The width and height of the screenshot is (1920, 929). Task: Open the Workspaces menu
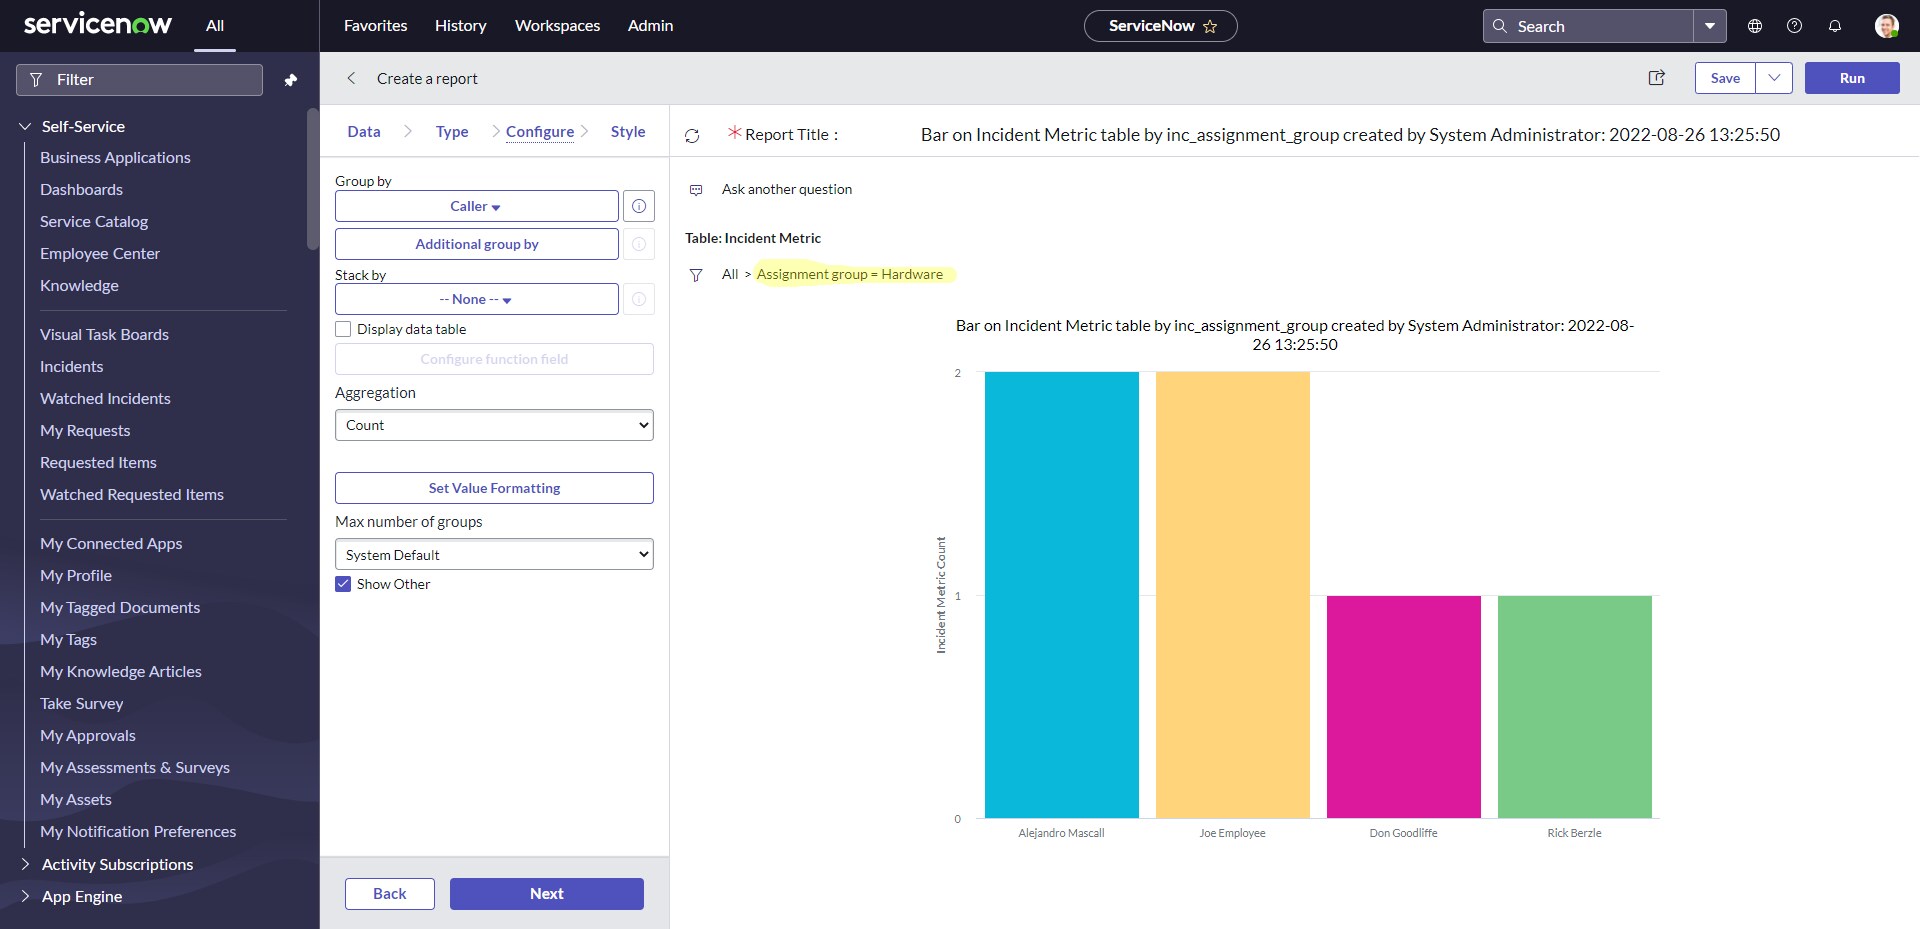click(557, 25)
